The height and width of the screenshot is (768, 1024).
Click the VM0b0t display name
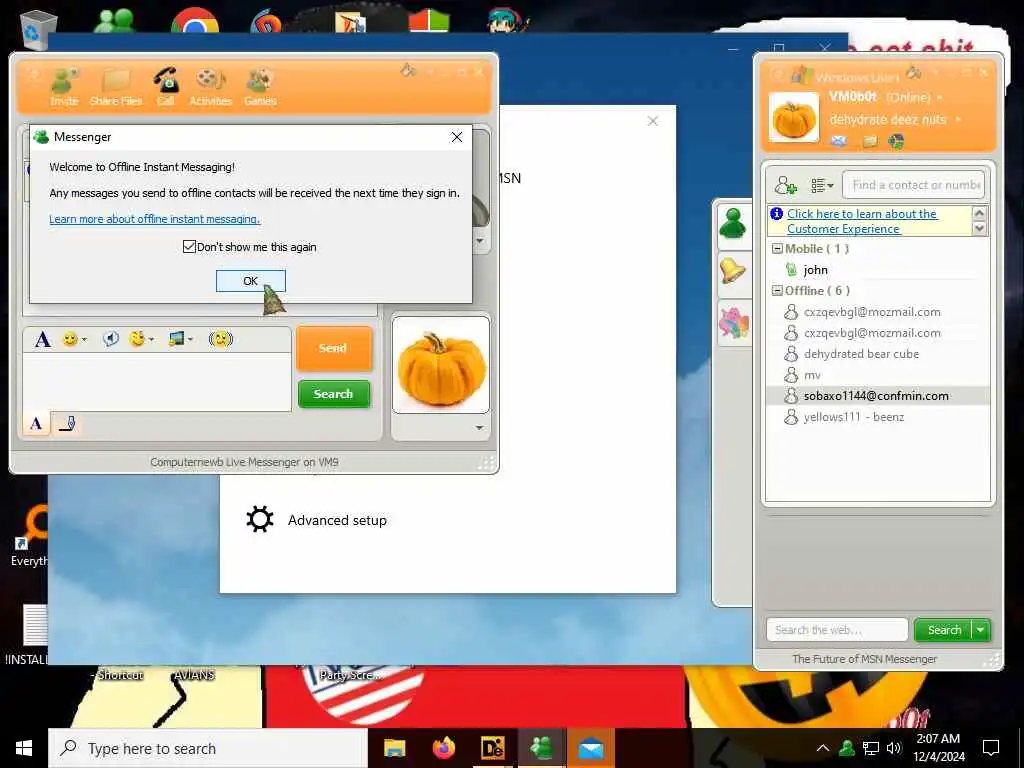point(853,97)
